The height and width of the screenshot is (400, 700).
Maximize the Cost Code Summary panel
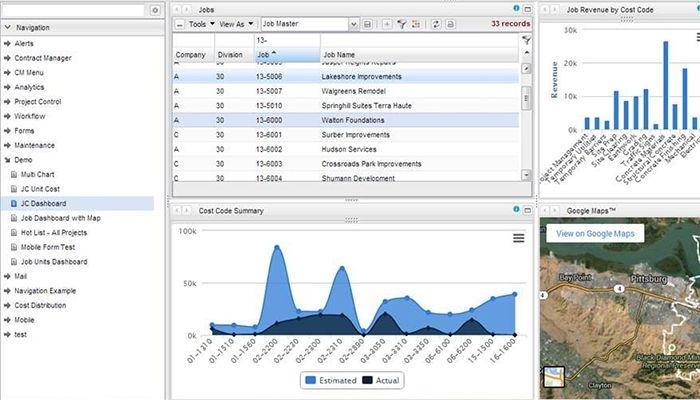(527, 210)
